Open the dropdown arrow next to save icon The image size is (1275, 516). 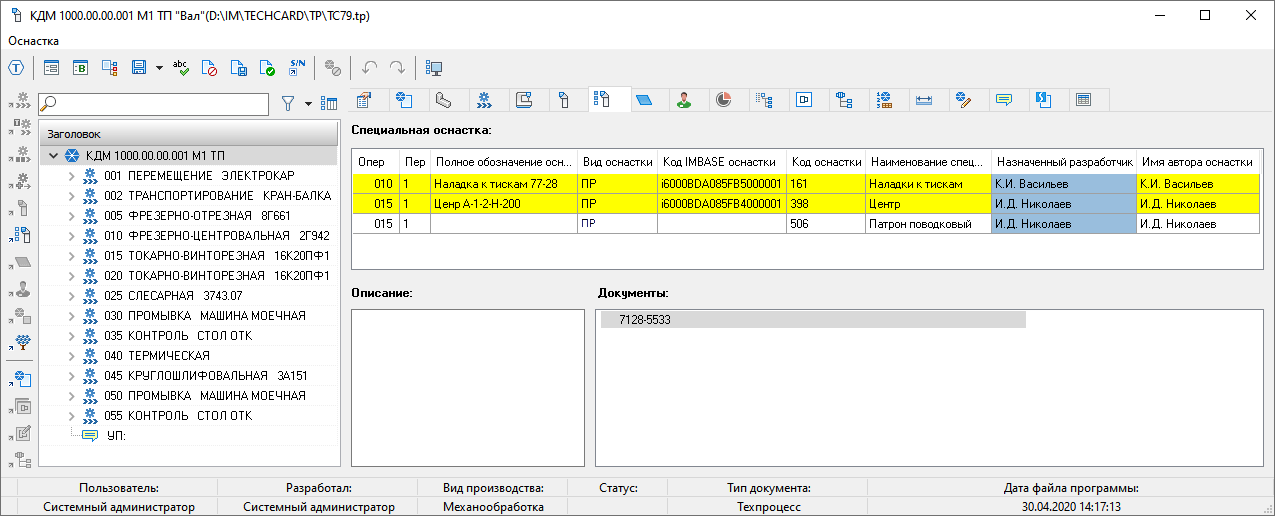pos(159,68)
